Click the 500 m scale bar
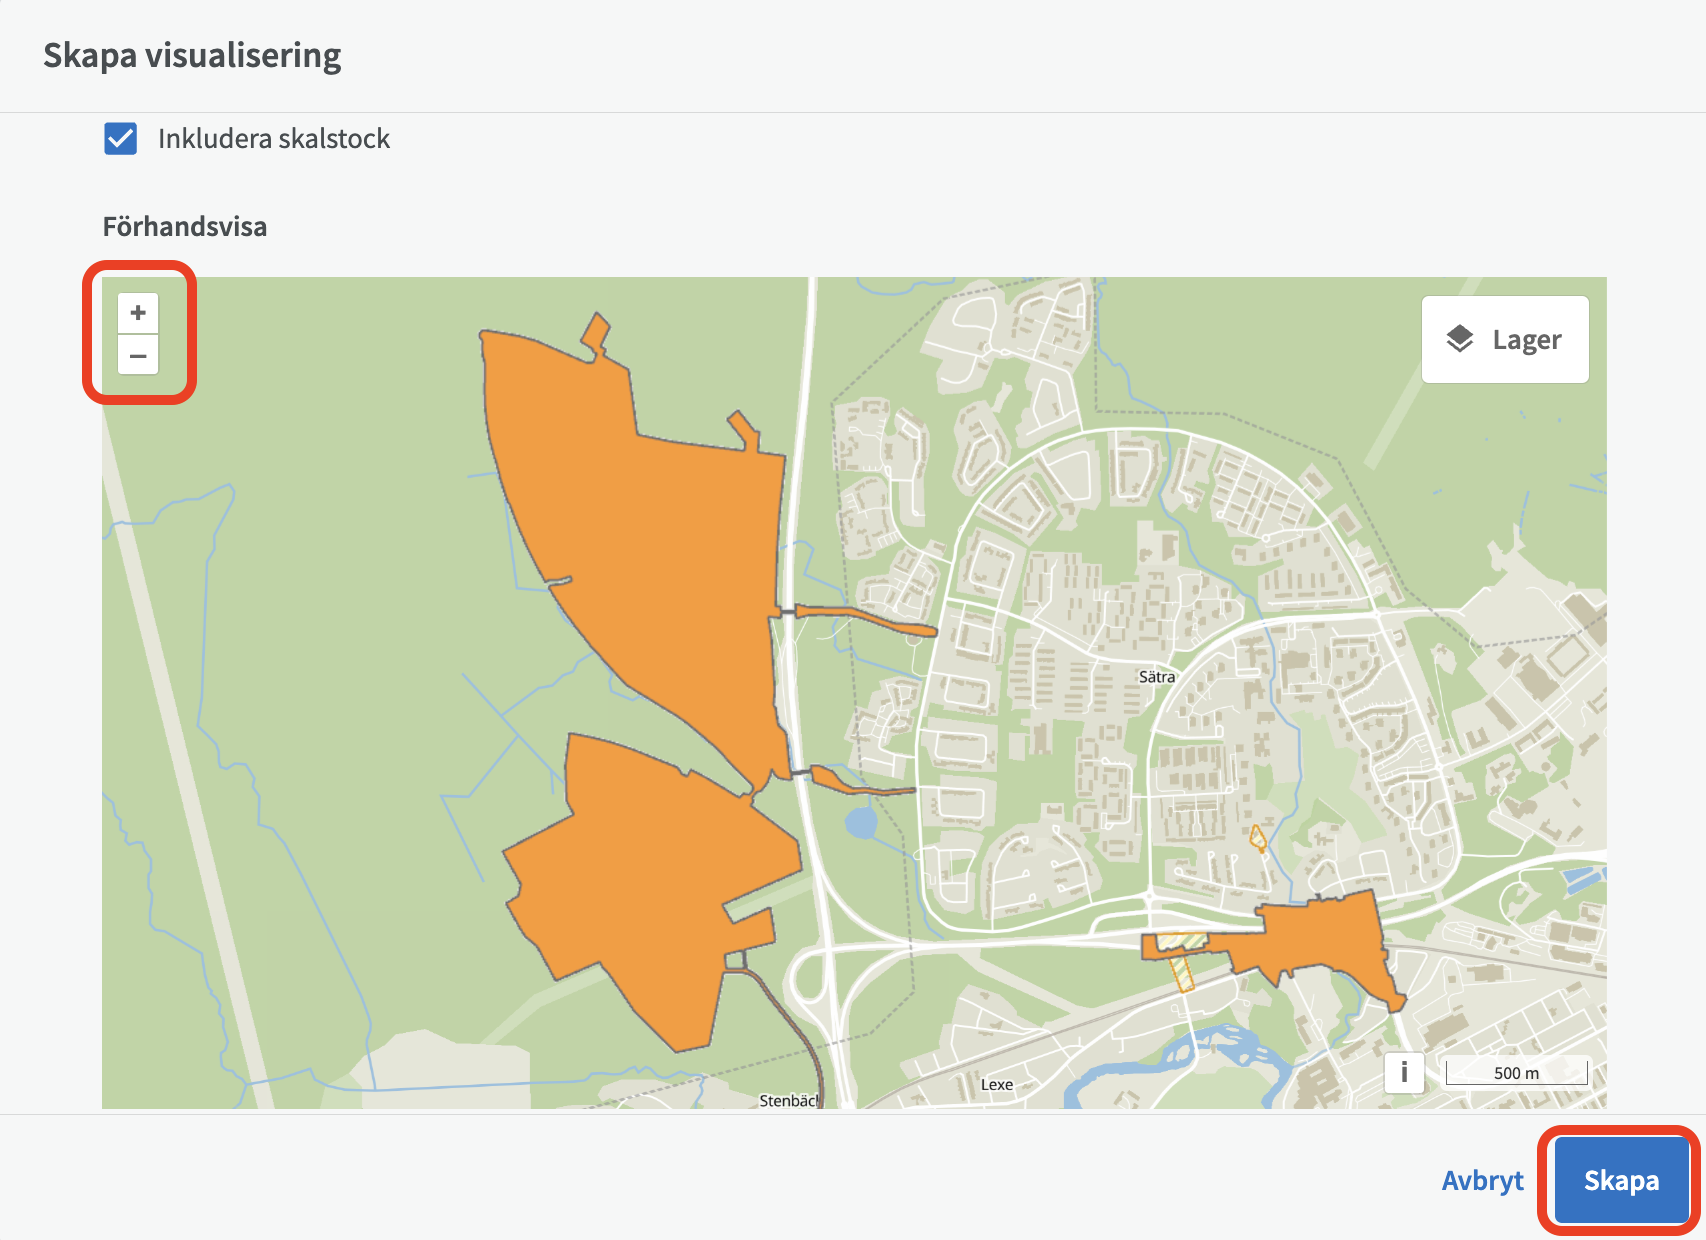This screenshot has width=1706, height=1240. pos(1516,1073)
